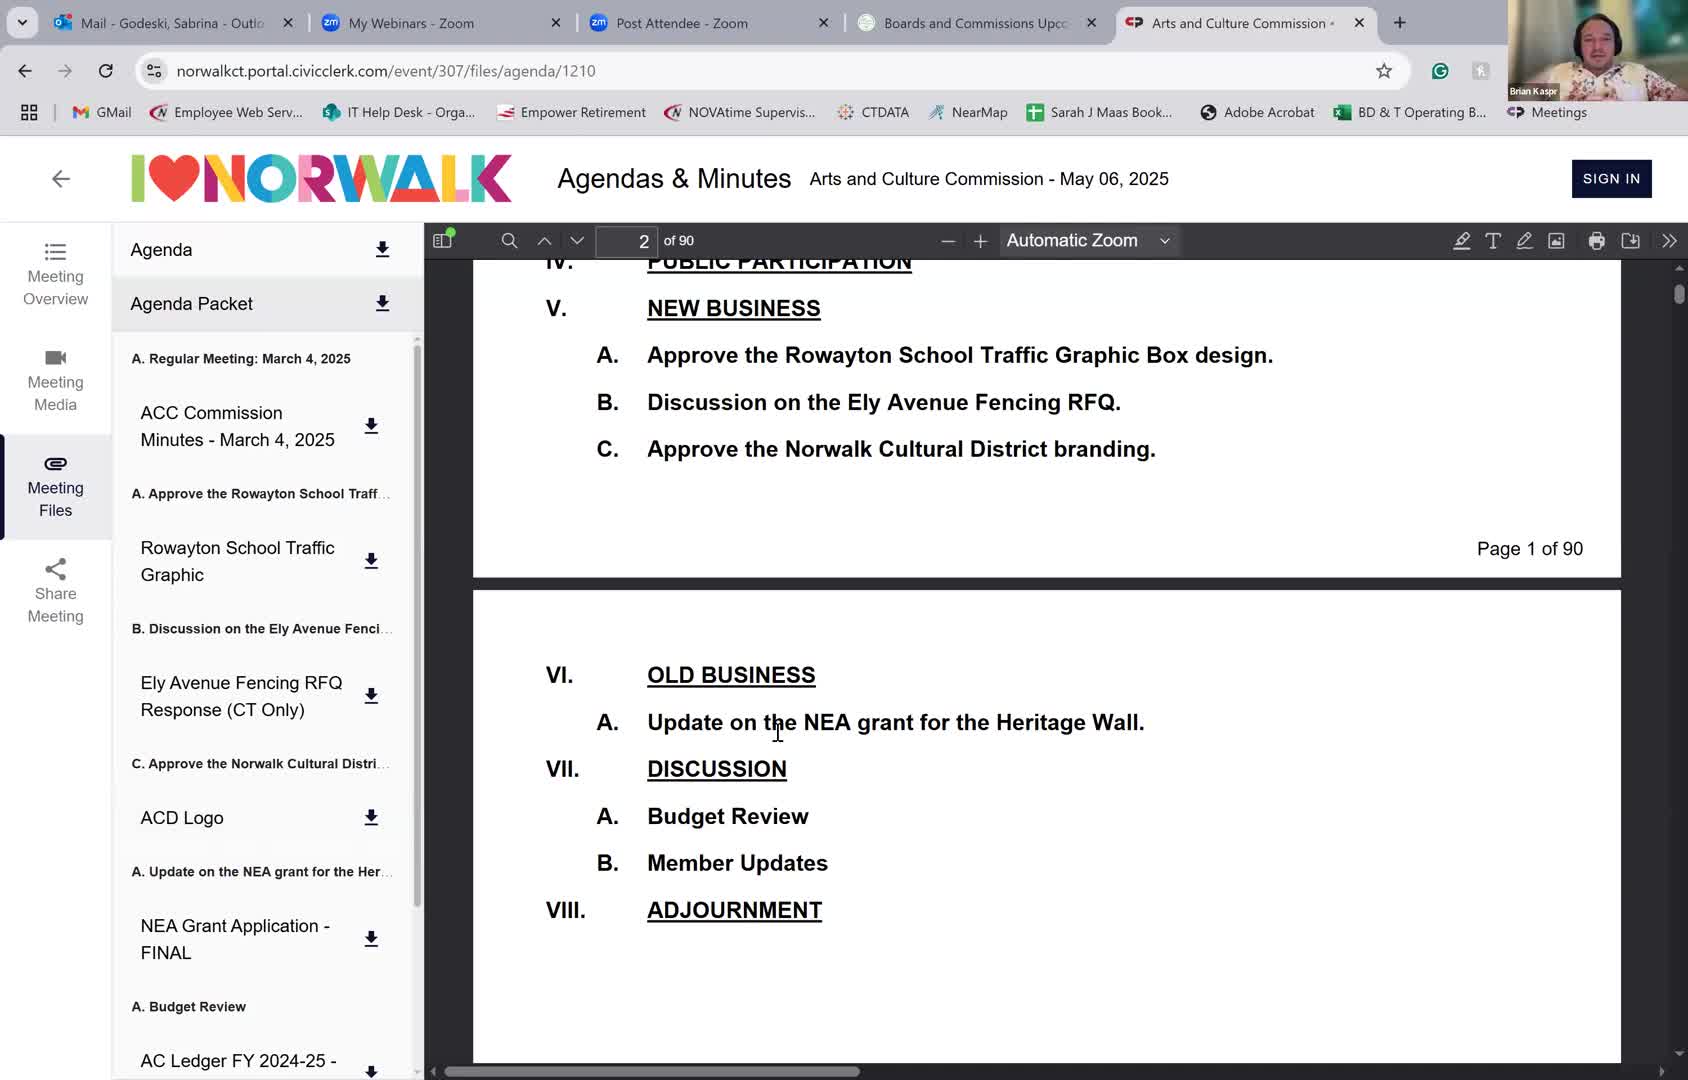Download the ACD Logo file

coord(371,818)
